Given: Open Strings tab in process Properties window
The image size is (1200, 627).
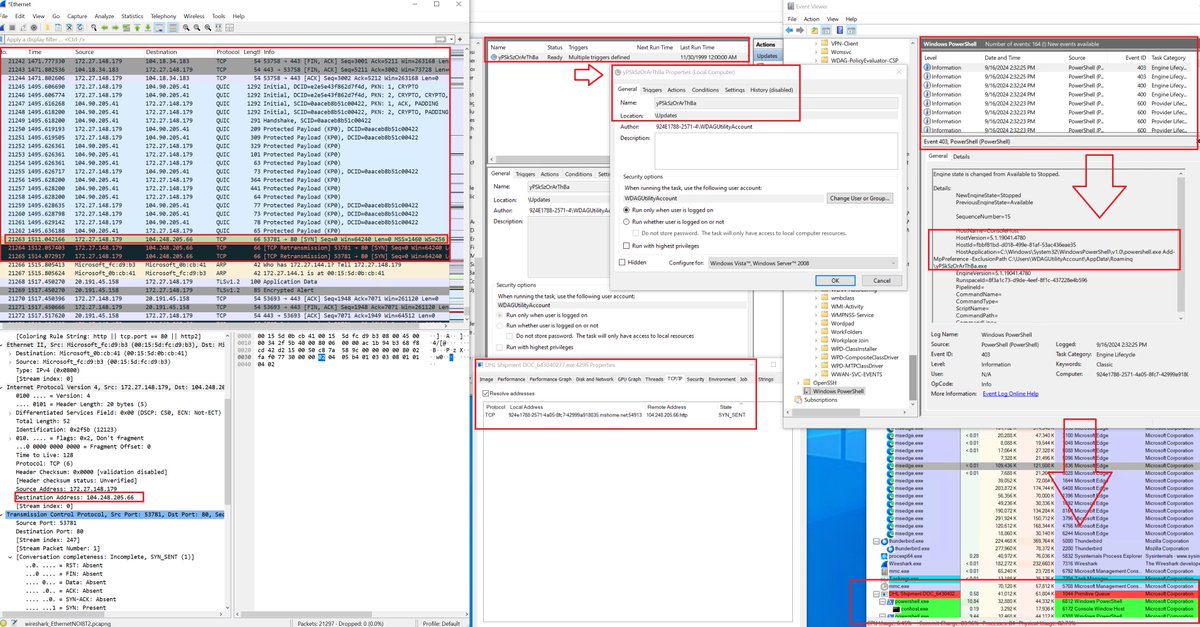Looking at the screenshot, I should point(766,379).
